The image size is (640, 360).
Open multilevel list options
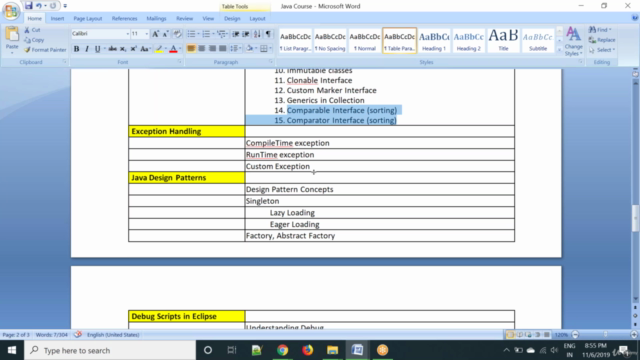coord(222,34)
